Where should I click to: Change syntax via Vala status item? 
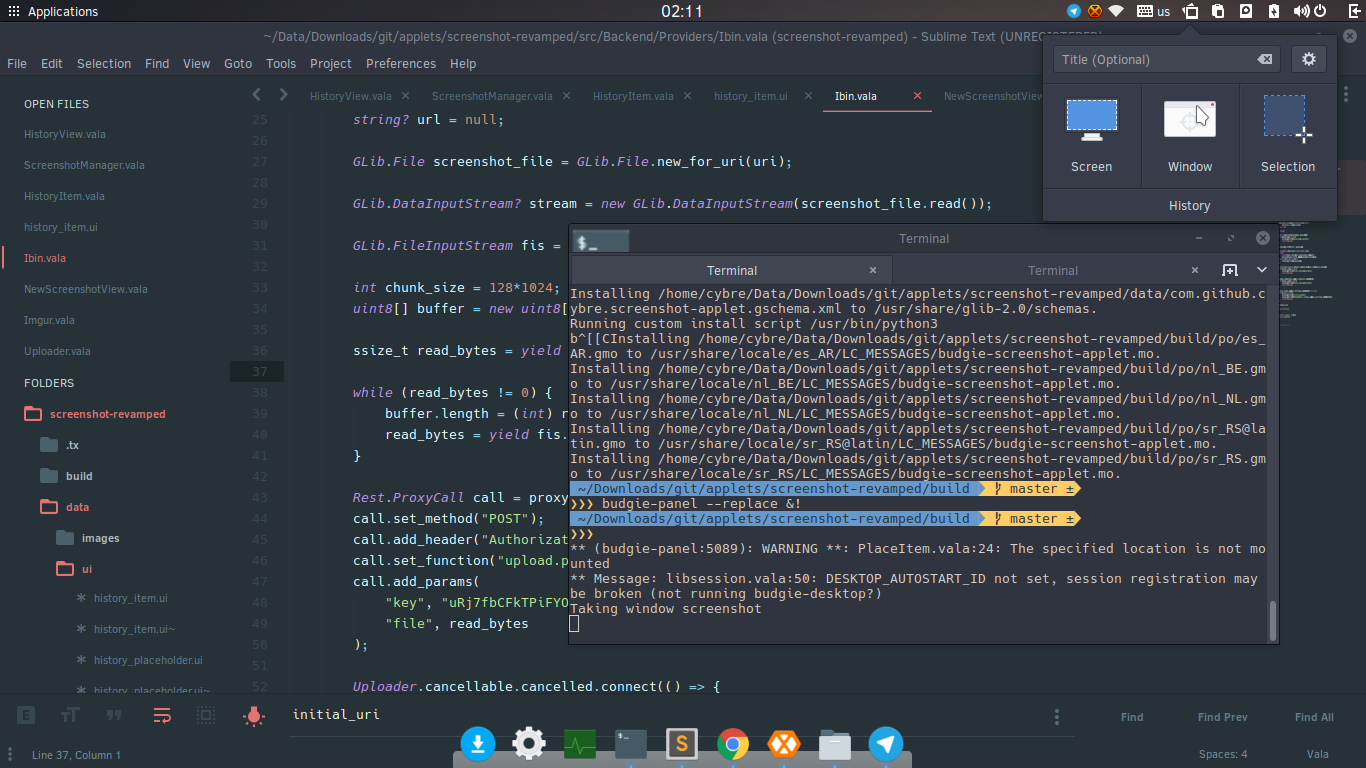(1317, 755)
